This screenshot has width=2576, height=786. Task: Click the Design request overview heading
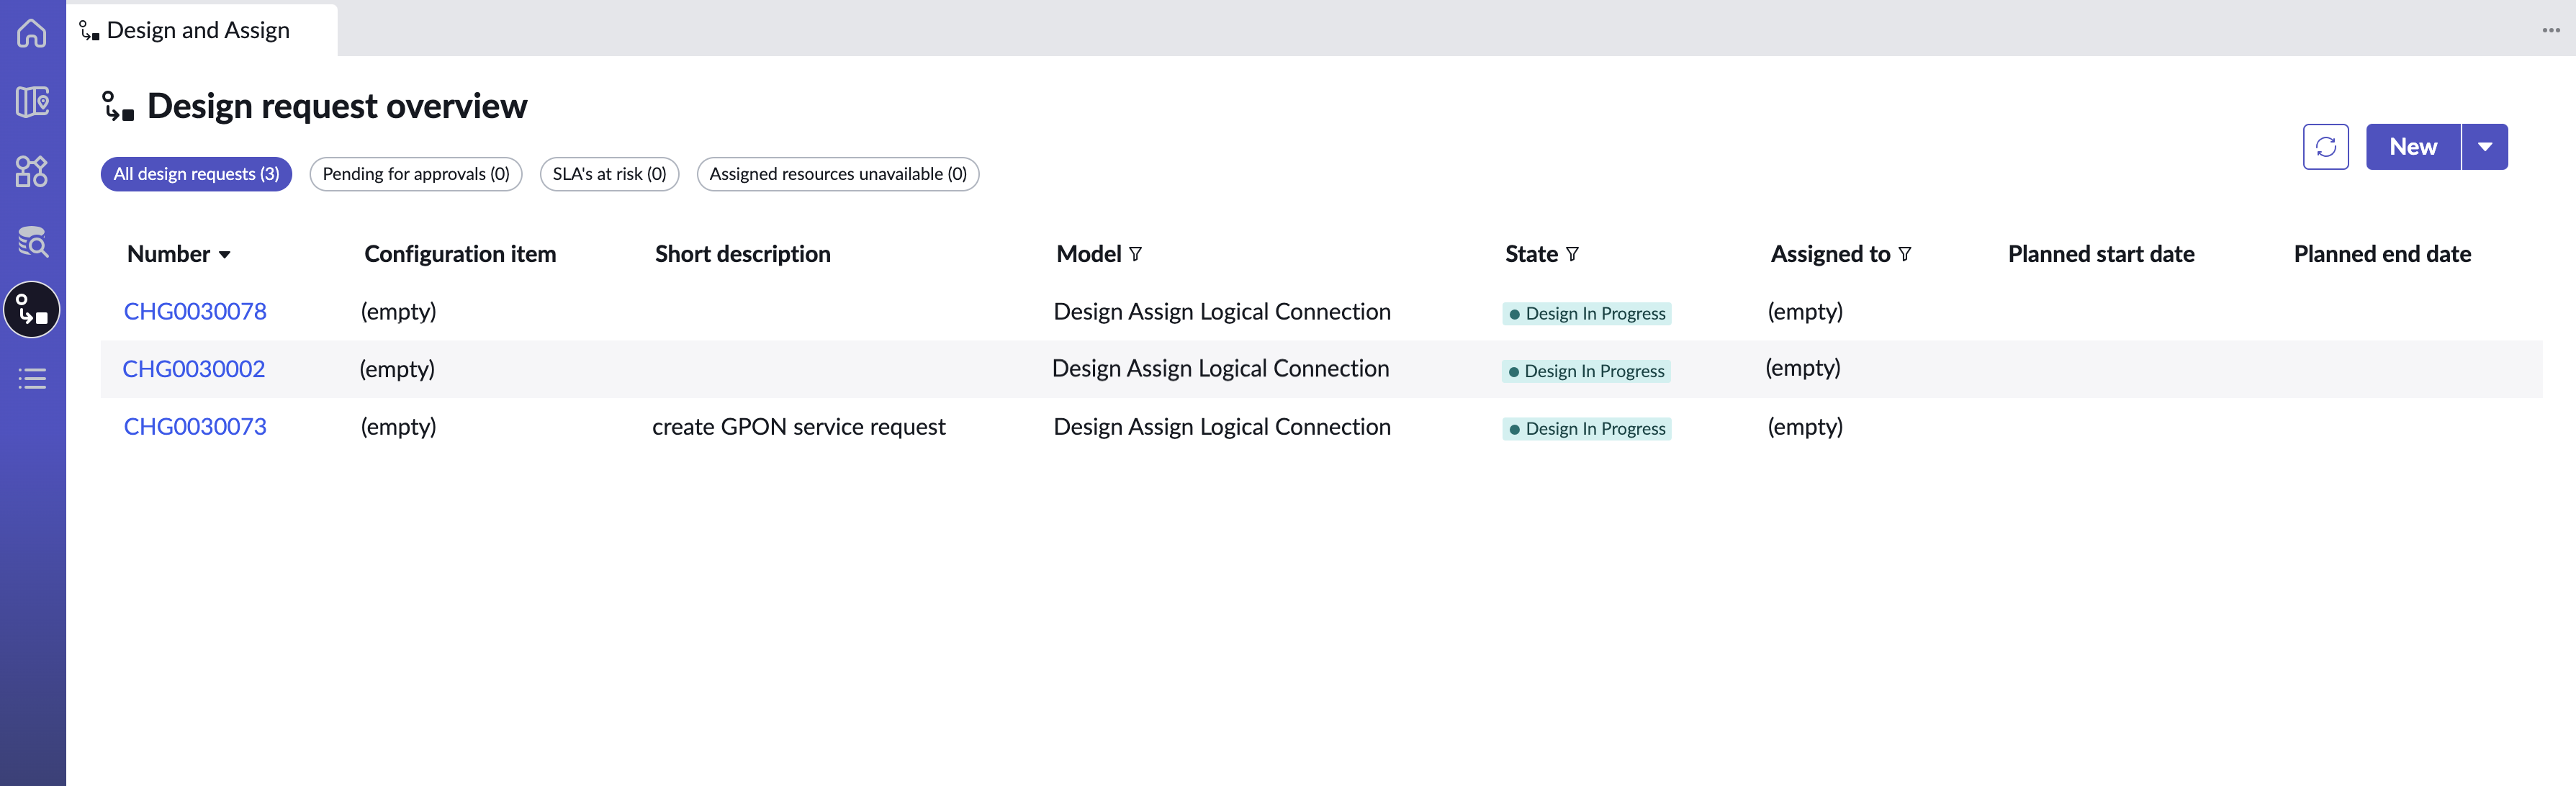pyautogui.click(x=336, y=106)
